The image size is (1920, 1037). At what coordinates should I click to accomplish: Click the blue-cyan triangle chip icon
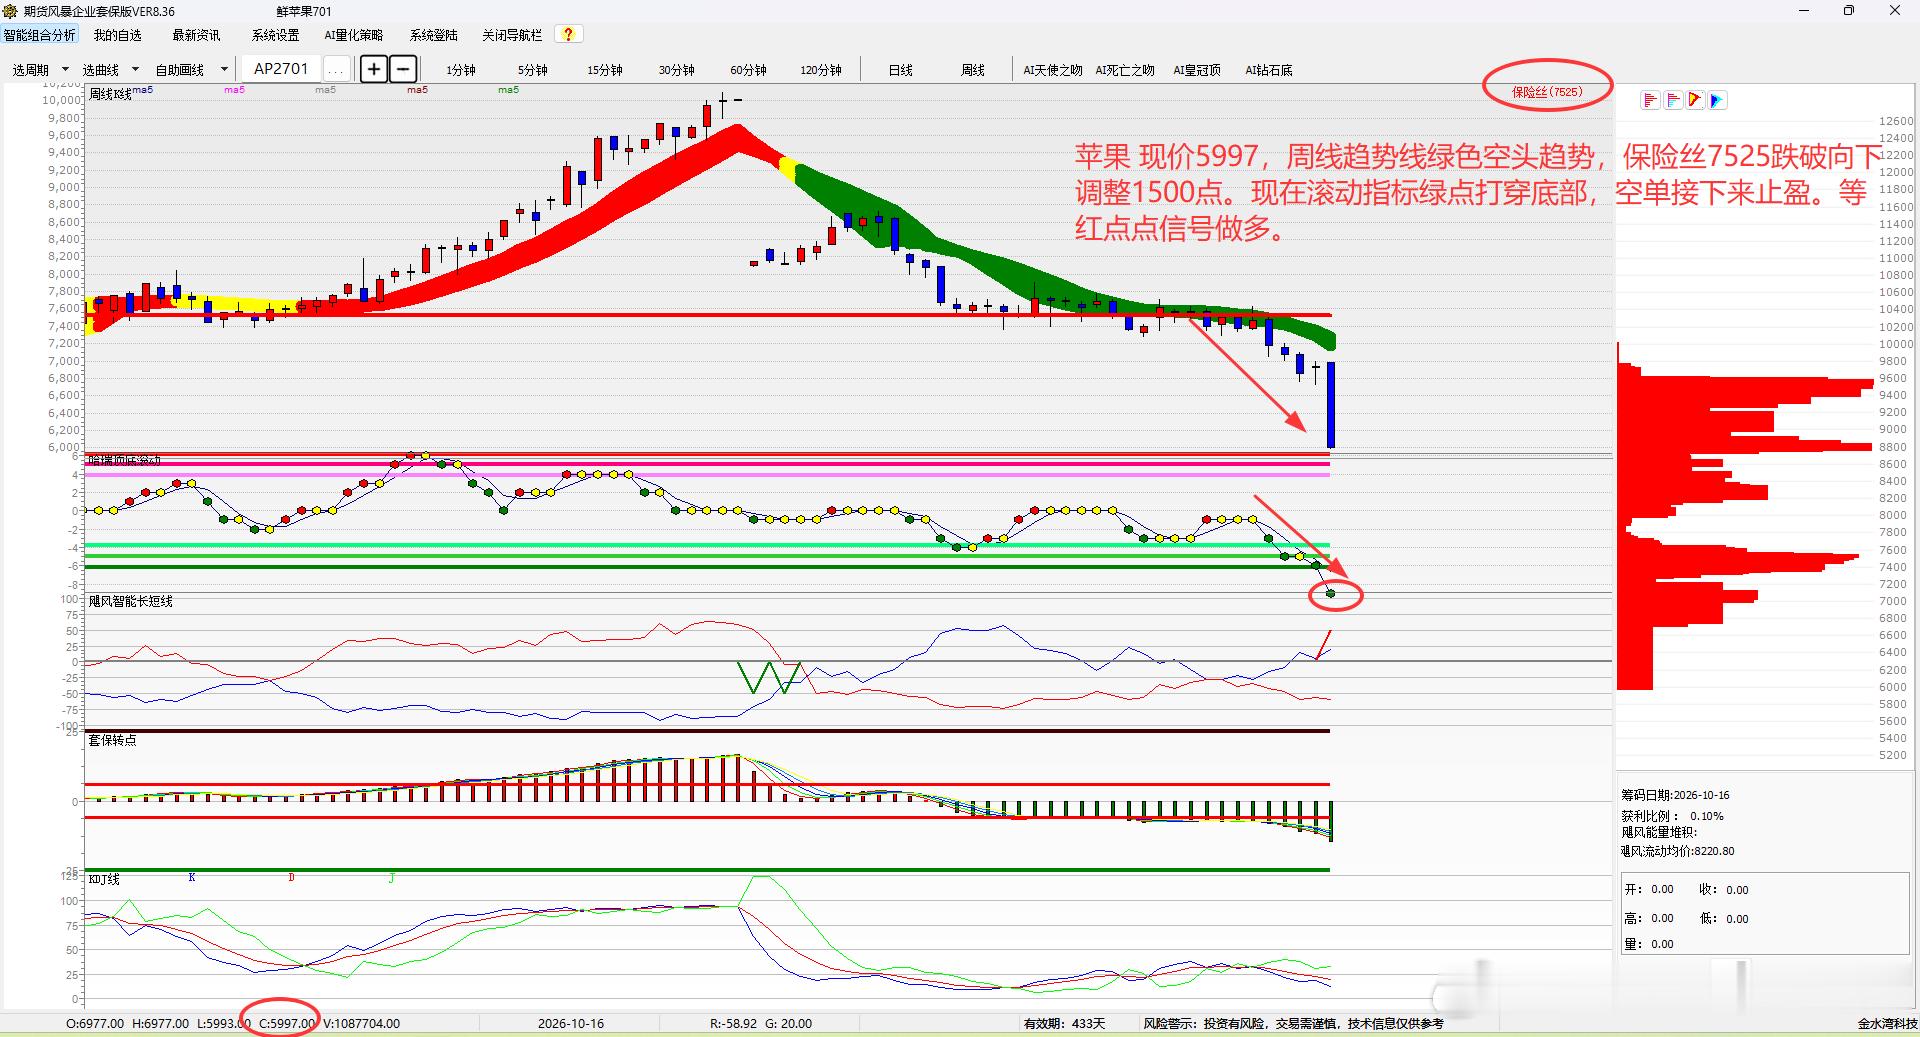tap(1717, 100)
